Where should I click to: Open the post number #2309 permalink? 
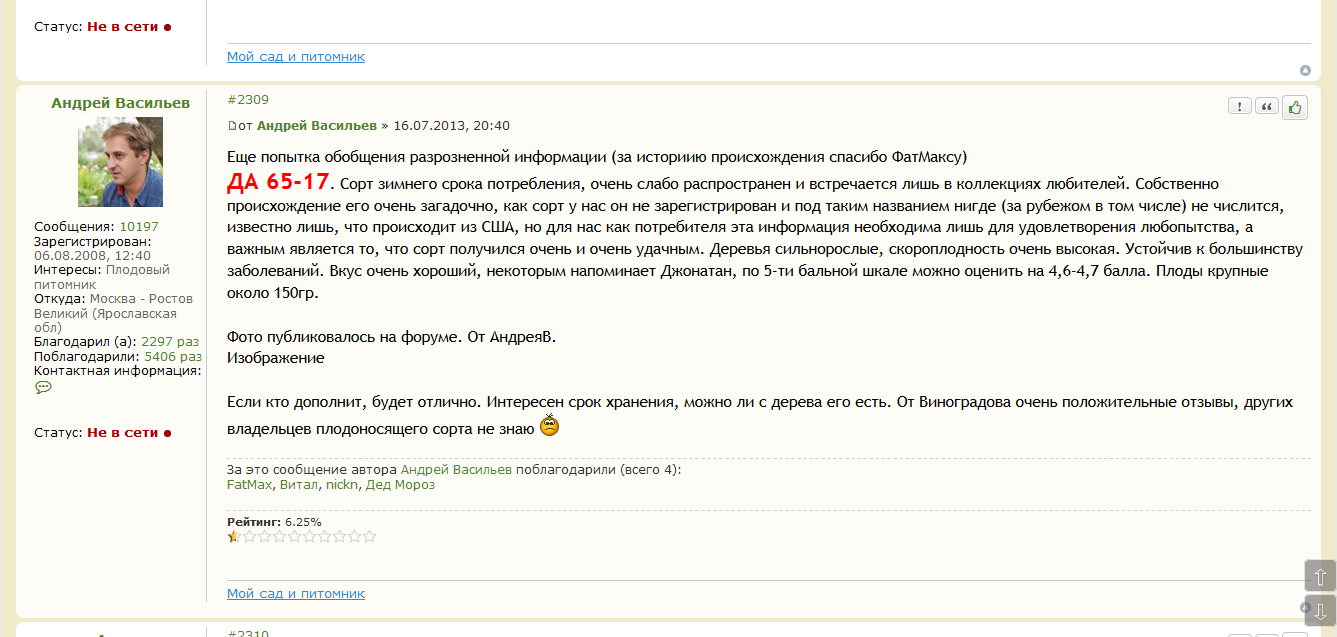pos(248,100)
